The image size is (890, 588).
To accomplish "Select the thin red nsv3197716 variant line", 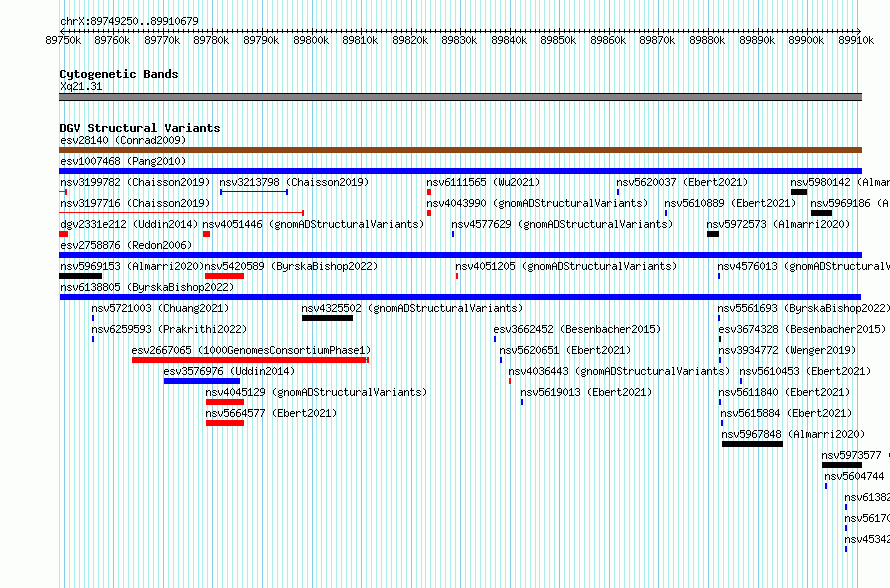I will click(182, 213).
